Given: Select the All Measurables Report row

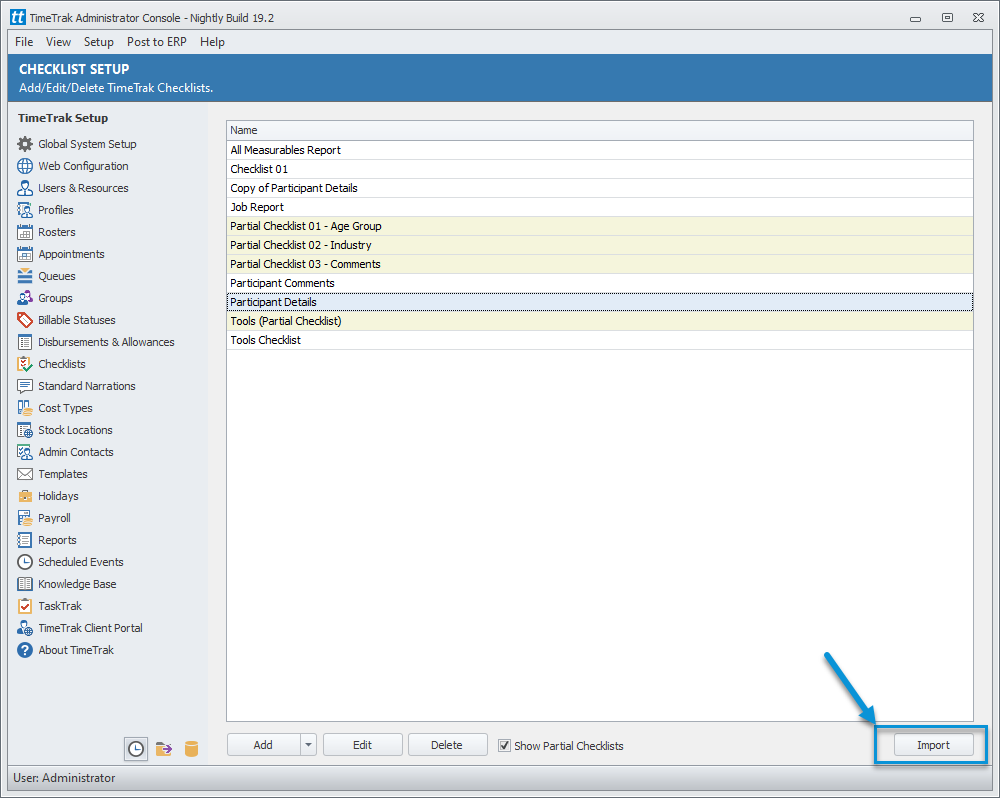Looking at the screenshot, I should point(599,150).
